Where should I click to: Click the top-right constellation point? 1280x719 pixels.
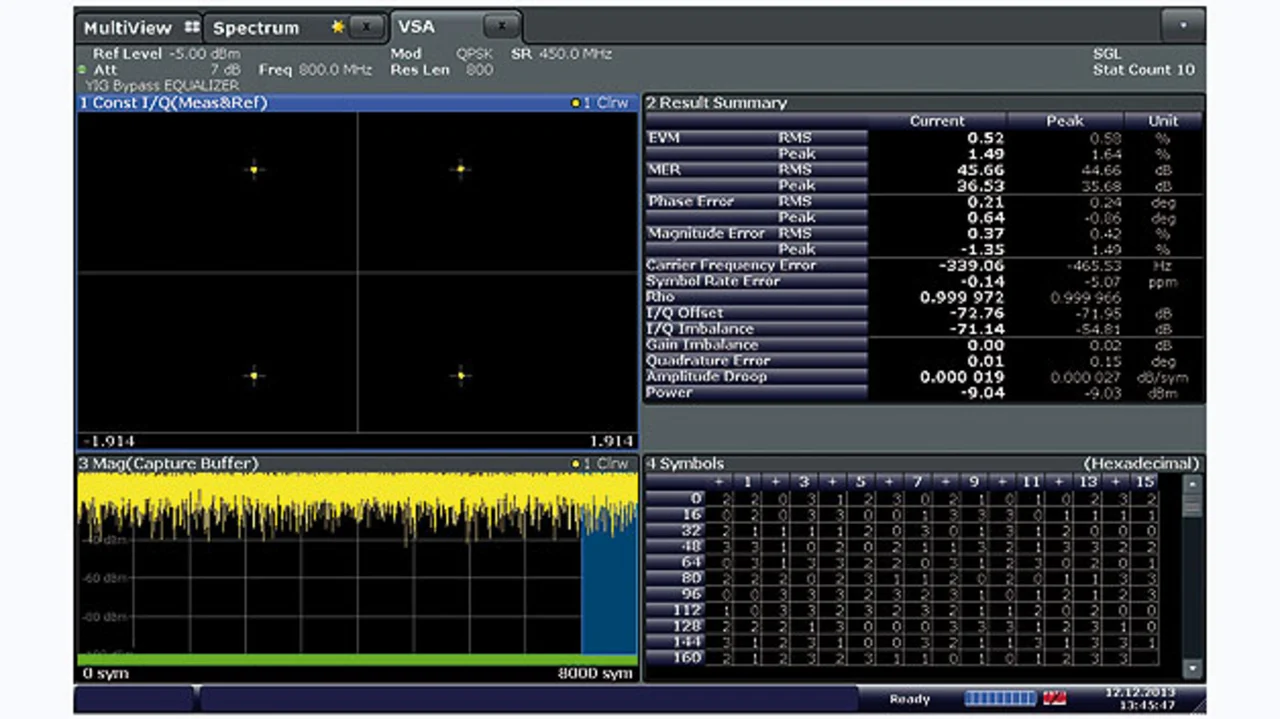click(x=461, y=169)
